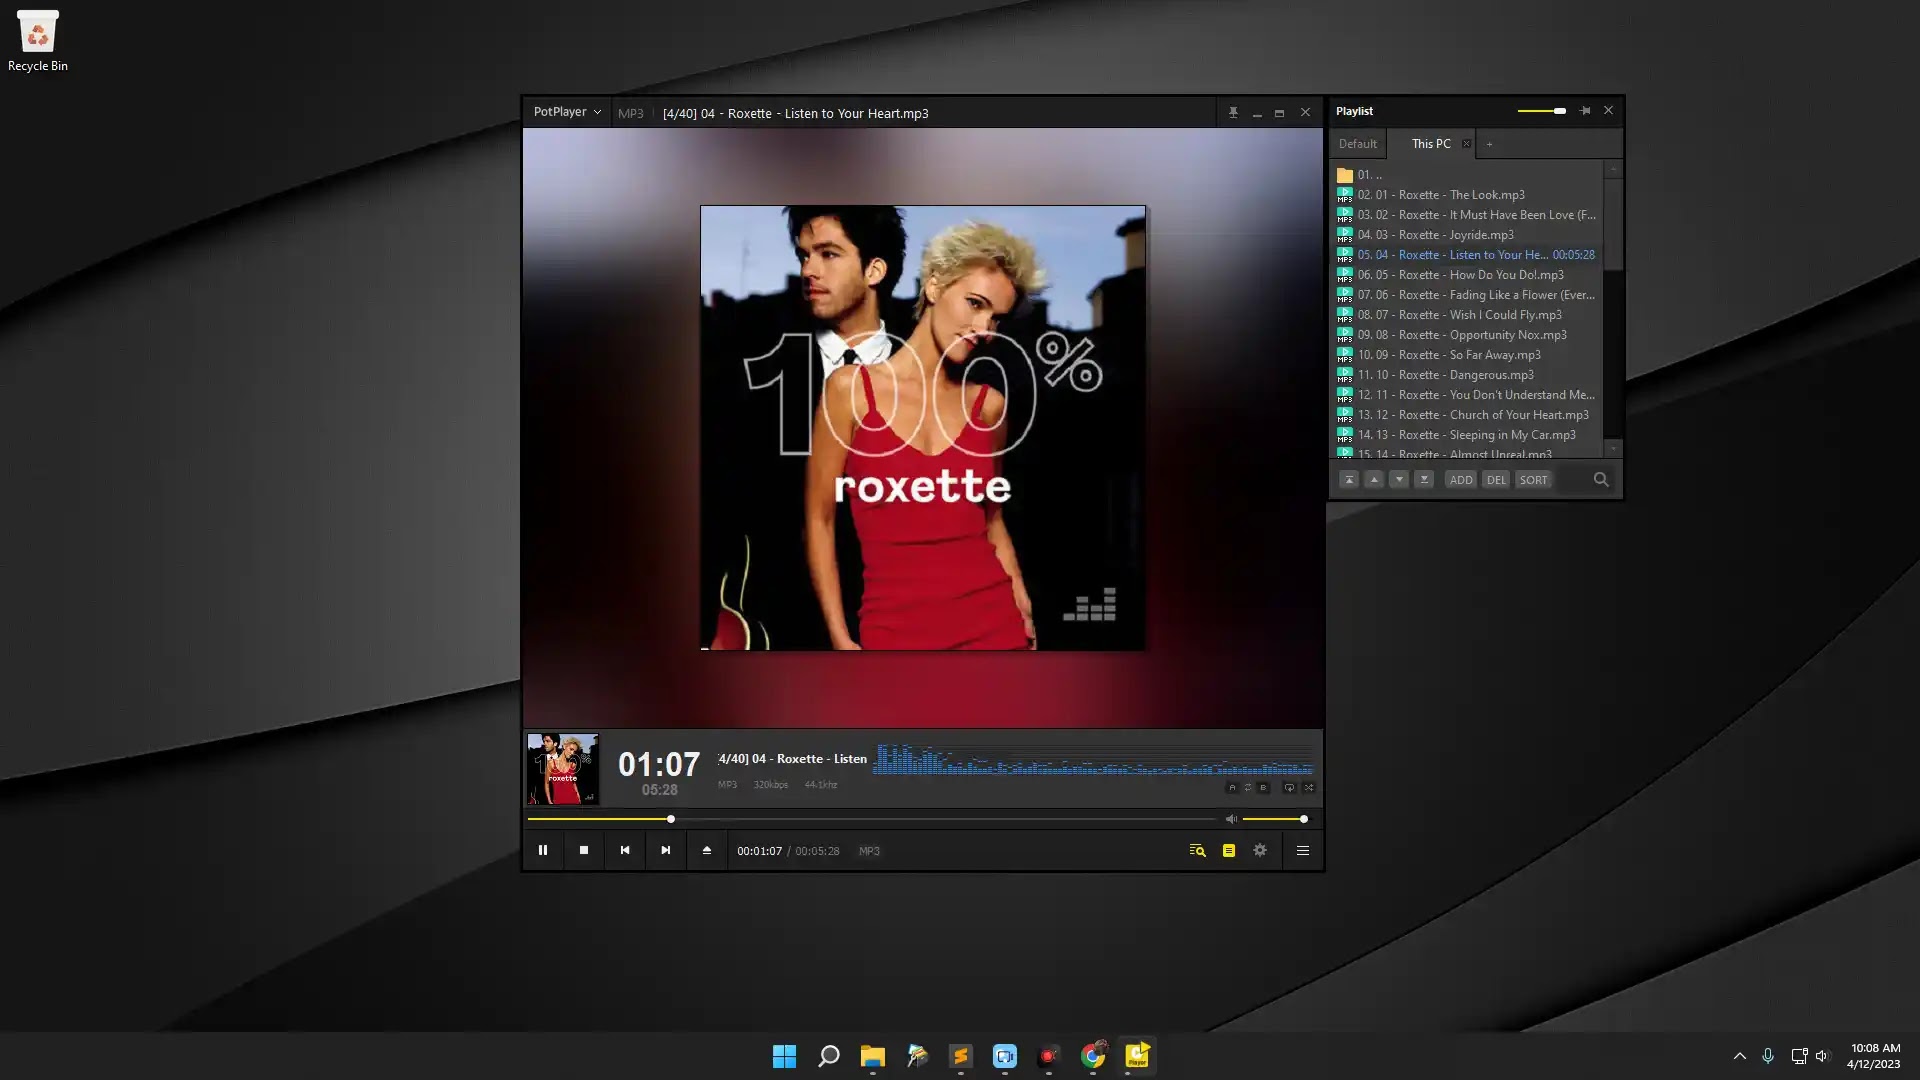This screenshot has width=1920, height=1080.
Task: Select 'Dangerous.mp3' track
Action: click(1467, 375)
